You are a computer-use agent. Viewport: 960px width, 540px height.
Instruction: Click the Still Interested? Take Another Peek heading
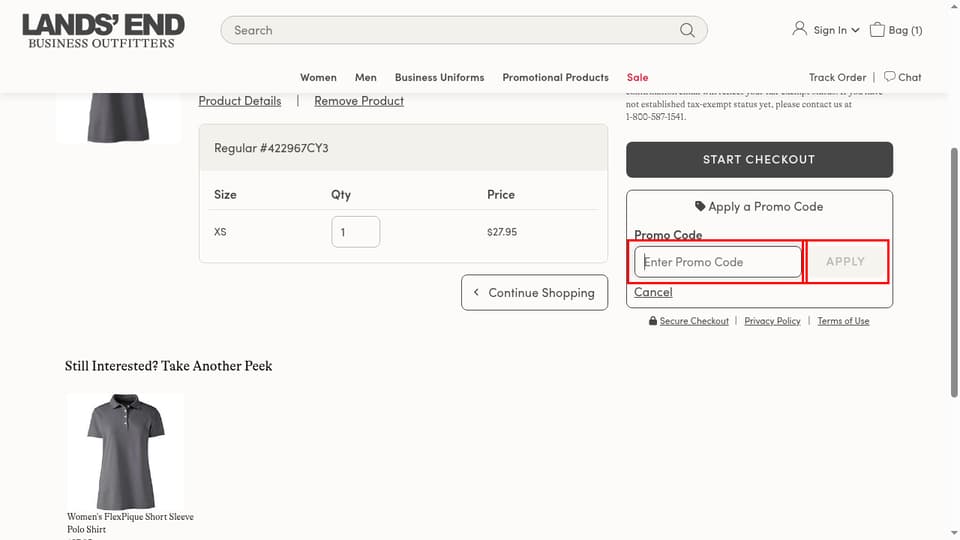point(168,366)
